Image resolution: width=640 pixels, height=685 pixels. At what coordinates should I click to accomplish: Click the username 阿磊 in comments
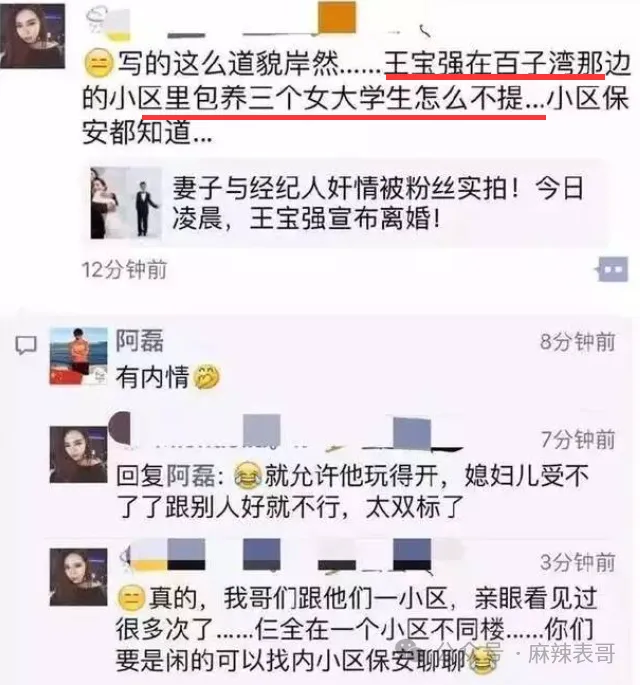[x=139, y=341]
